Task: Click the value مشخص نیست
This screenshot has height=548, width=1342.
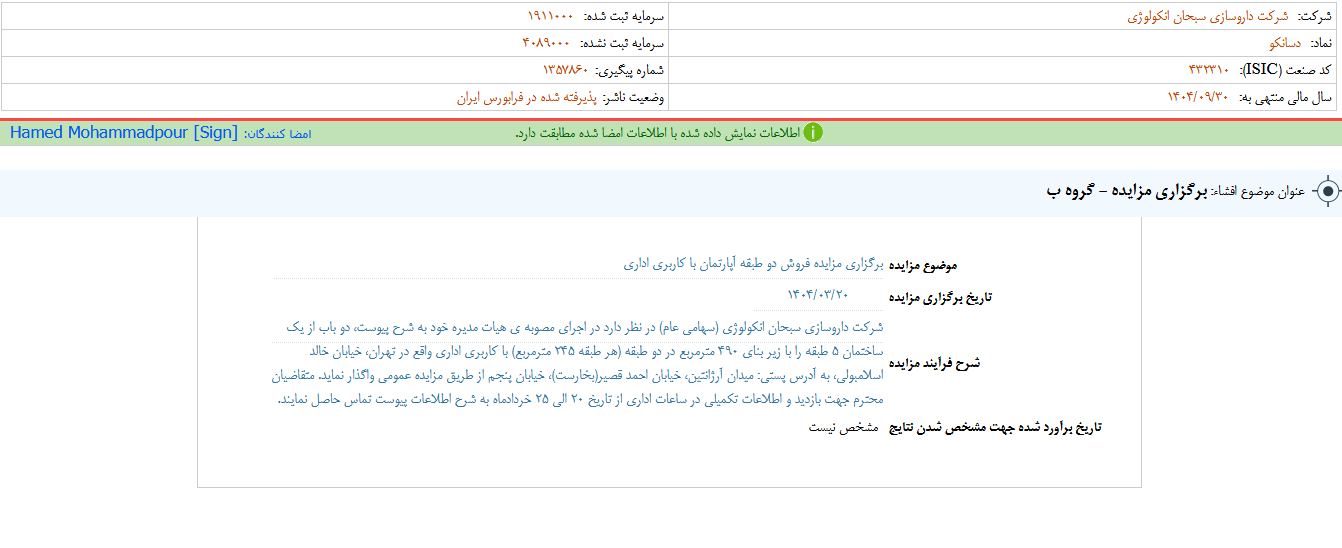Action: [843, 427]
